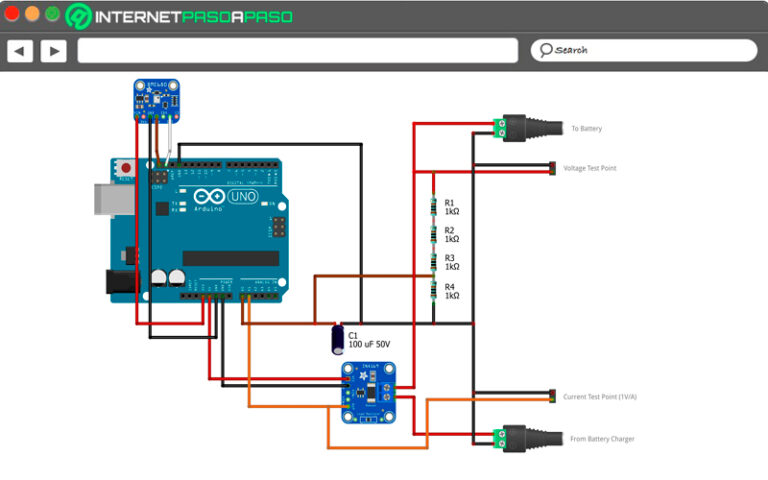The width and height of the screenshot is (768, 480).
Task: Click the InternetPasoAPaso globe logo
Action: [x=79, y=16]
